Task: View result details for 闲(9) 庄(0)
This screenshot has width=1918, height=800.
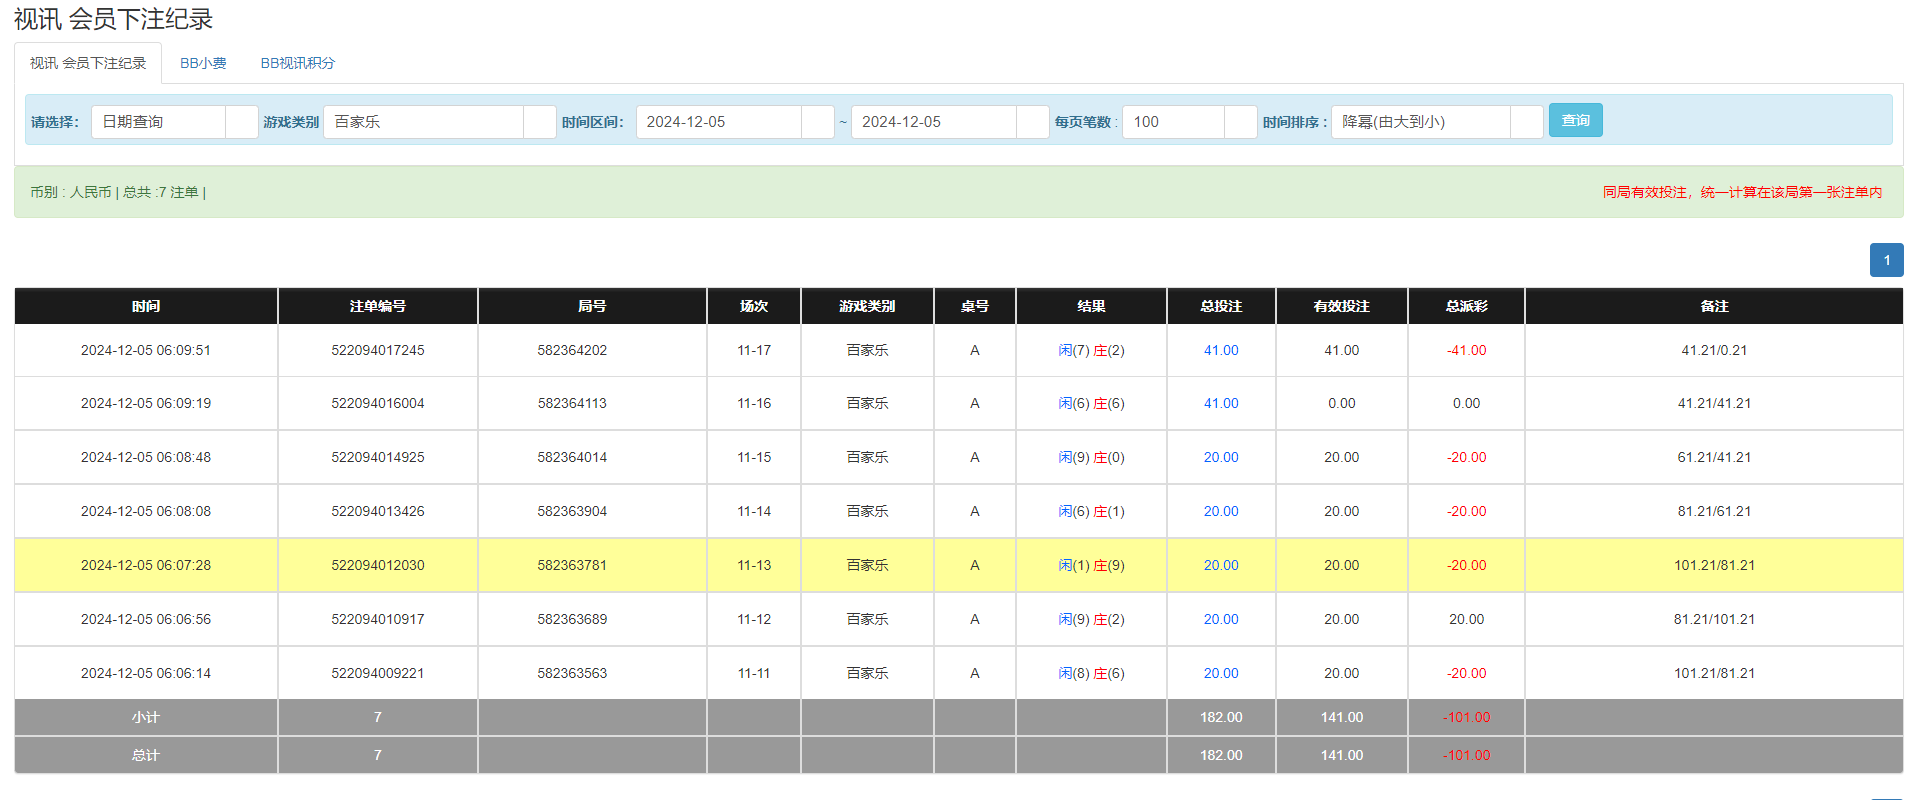Action: [x=1091, y=458]
